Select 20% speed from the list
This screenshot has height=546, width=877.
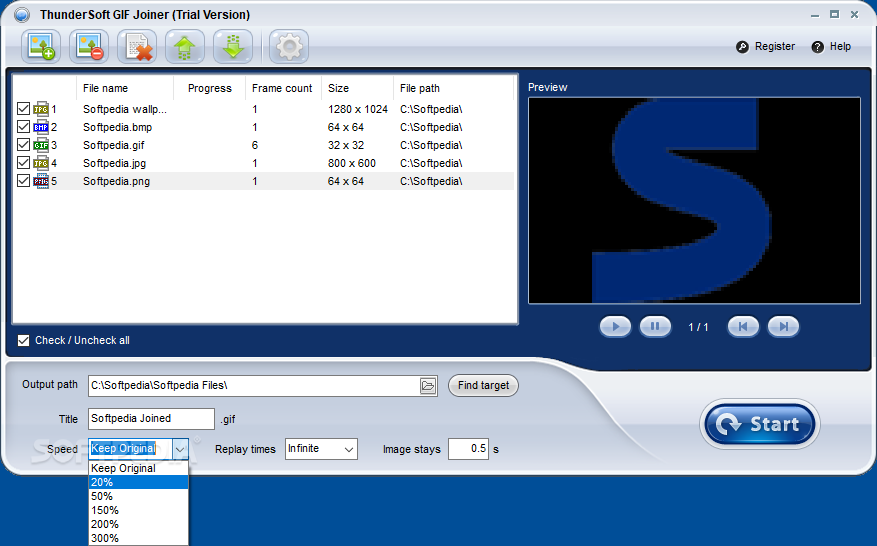point(138,482)
